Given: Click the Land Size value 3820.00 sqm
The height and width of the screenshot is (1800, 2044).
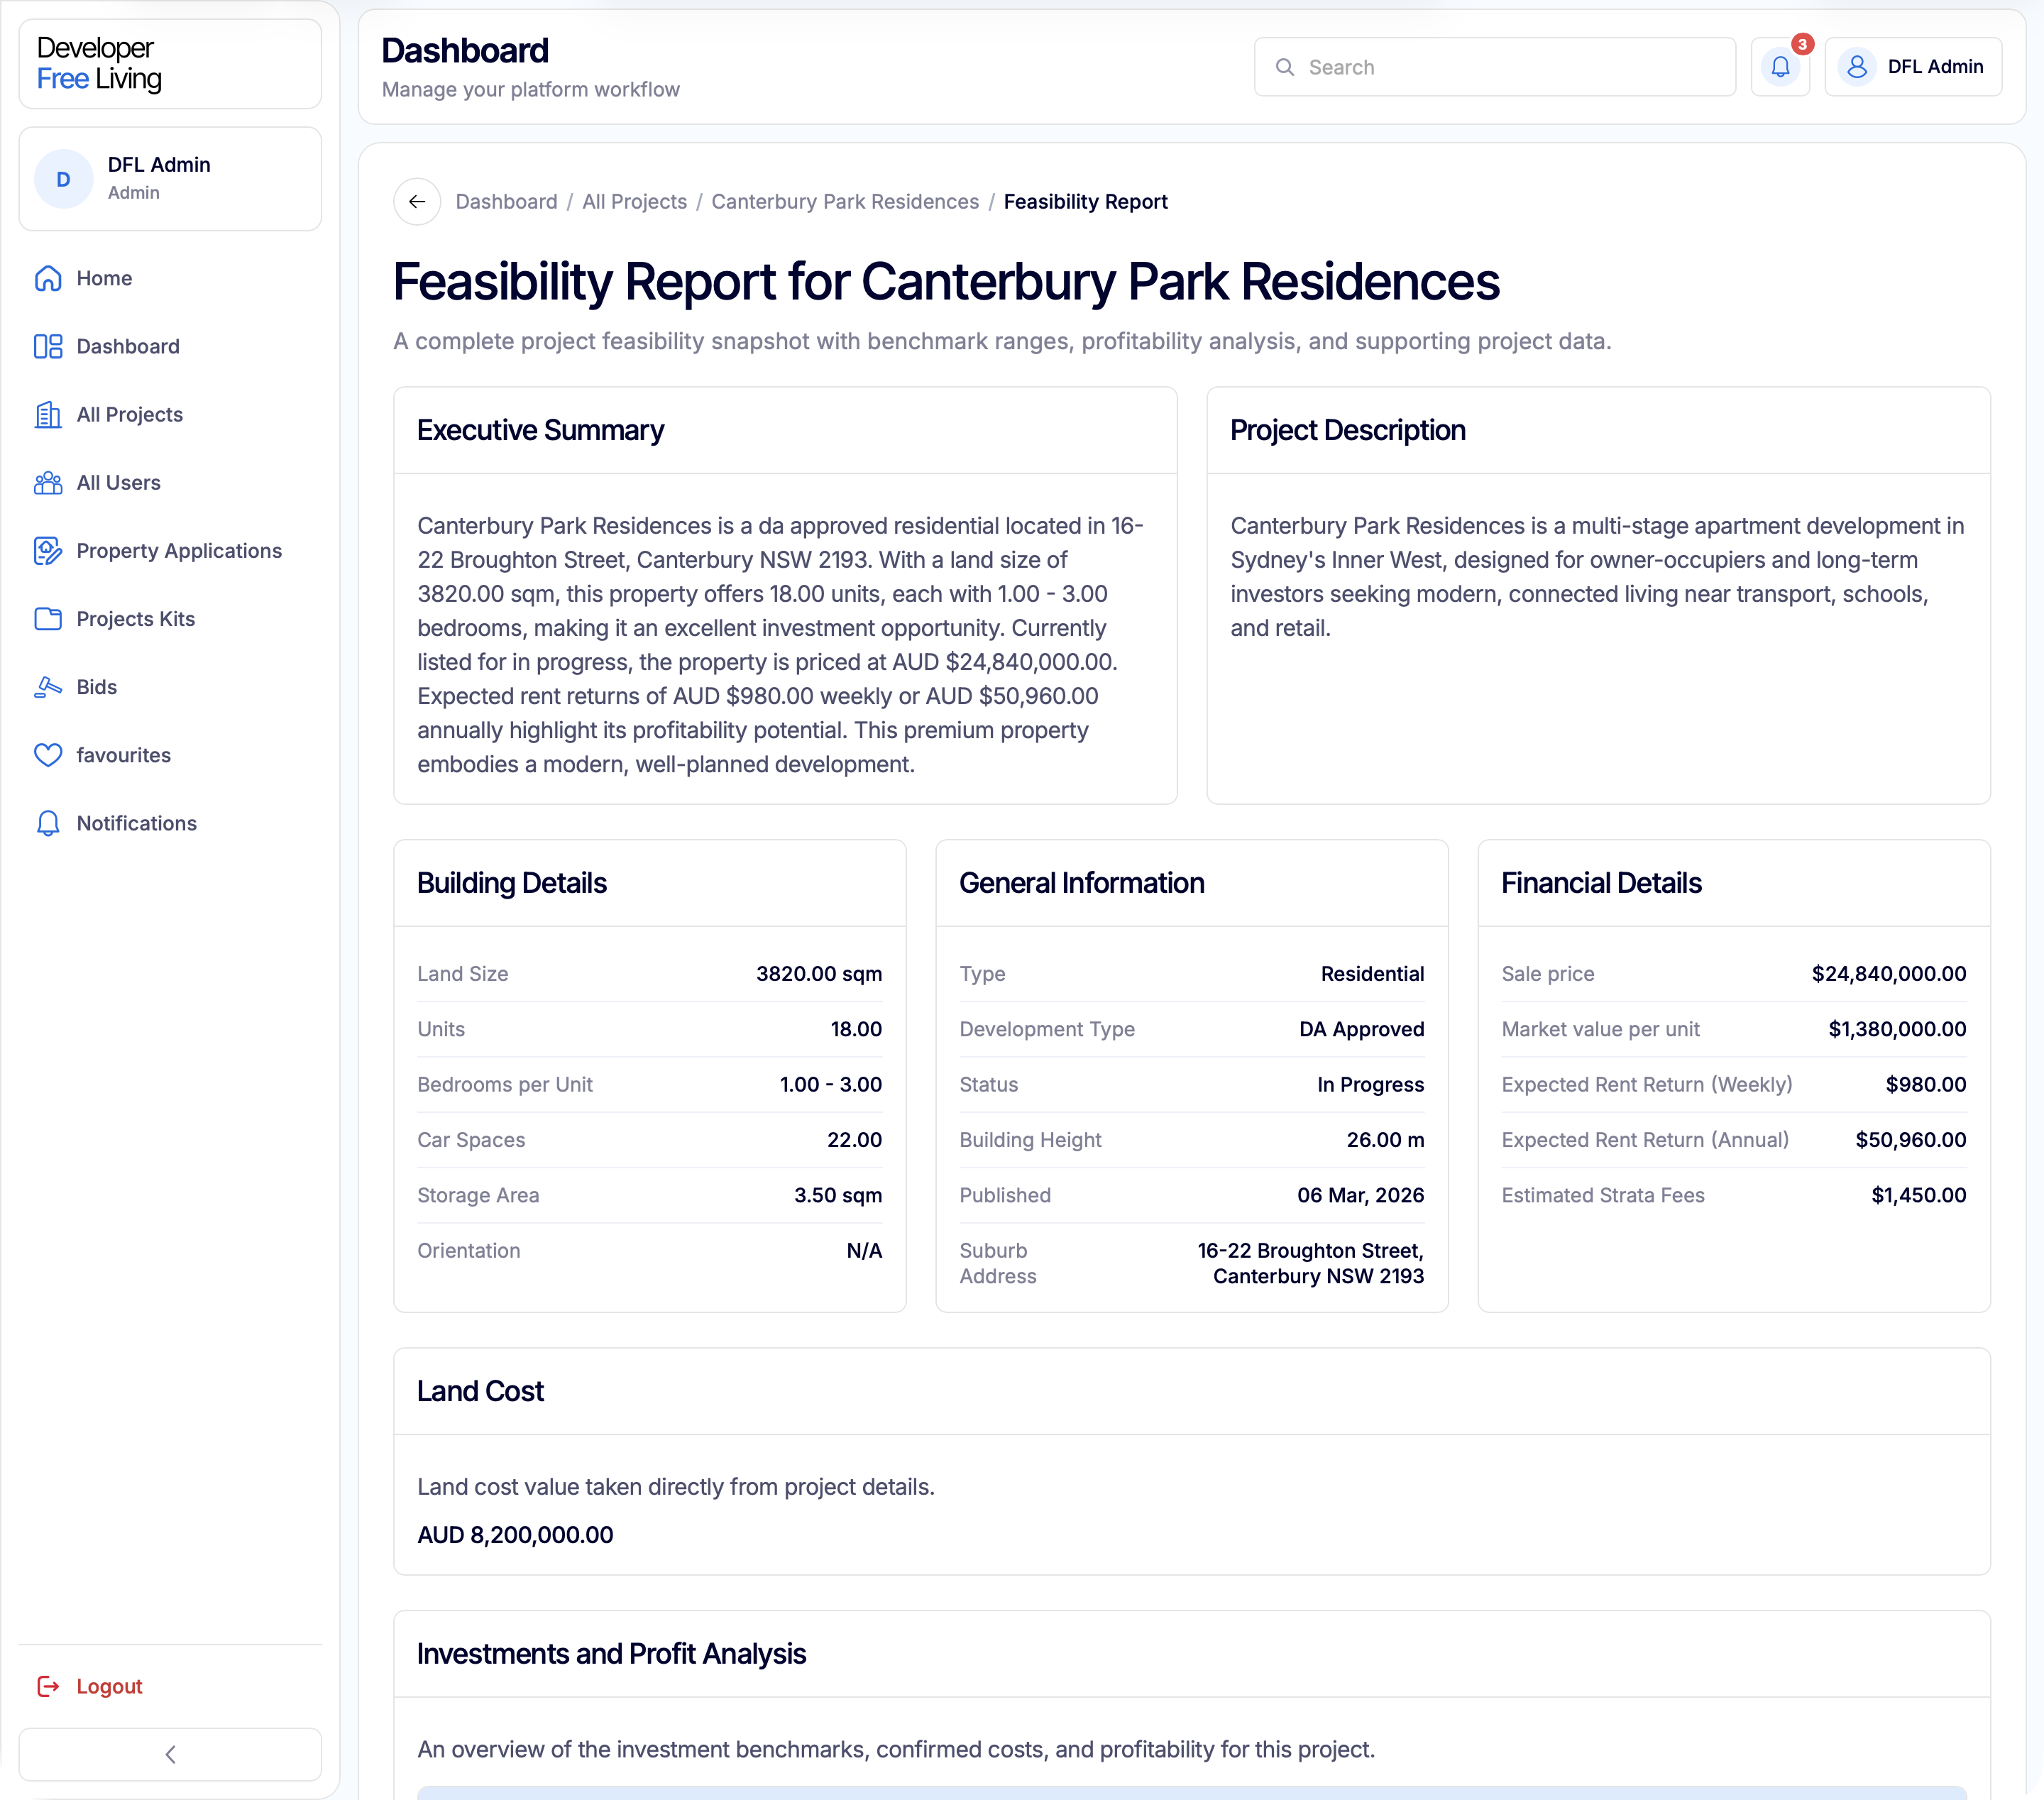Looking at the screenshot, I should 818,974.
